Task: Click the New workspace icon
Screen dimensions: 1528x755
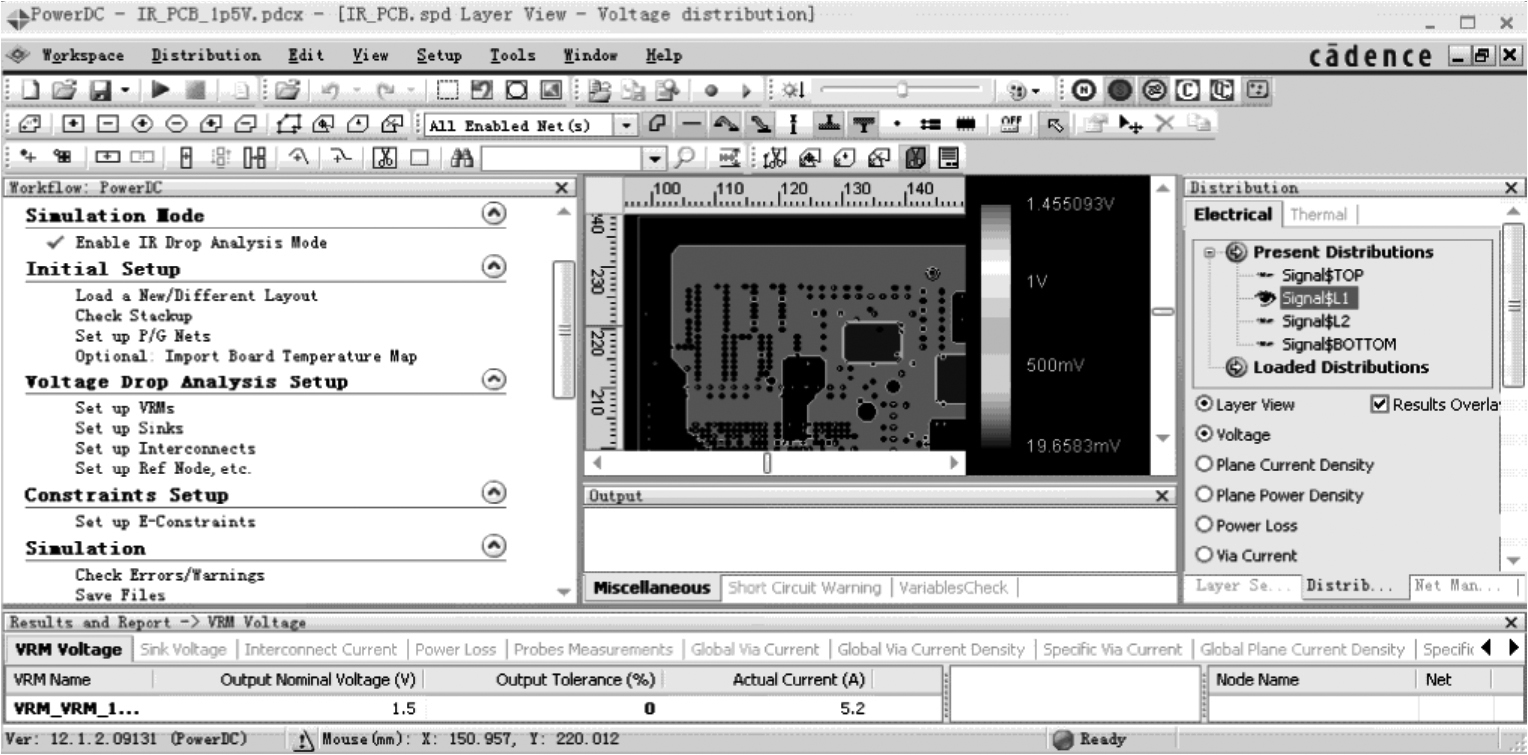Action: (31, 92)
